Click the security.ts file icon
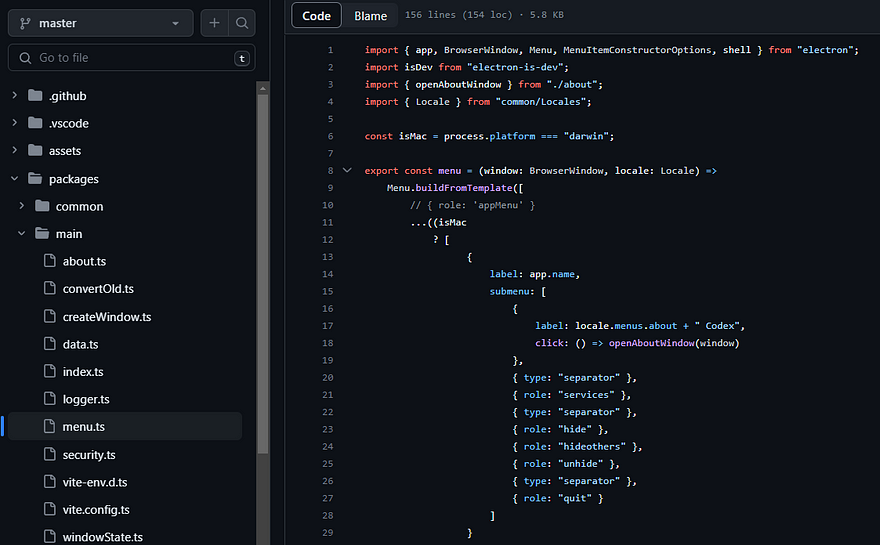Image resolution: width=880 pixels, height=545 pixels. pyautogui.click(x=50, y=455)
